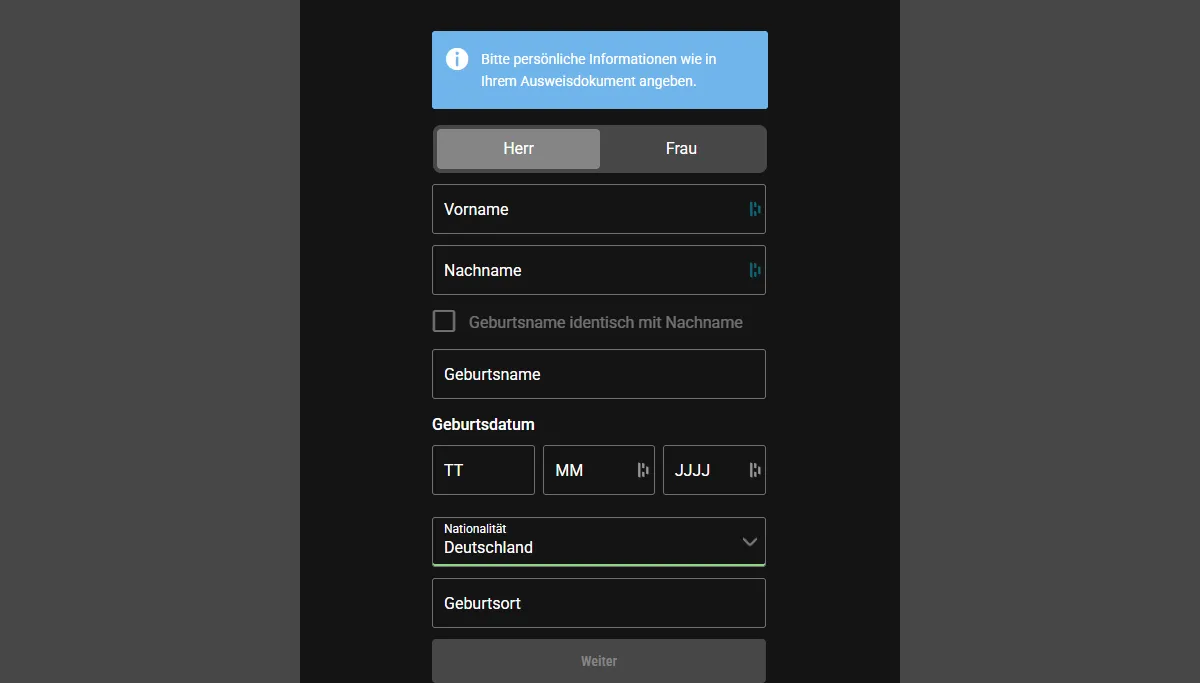
Task: Click into the JJJJ year field
Action: click(714, 470)
